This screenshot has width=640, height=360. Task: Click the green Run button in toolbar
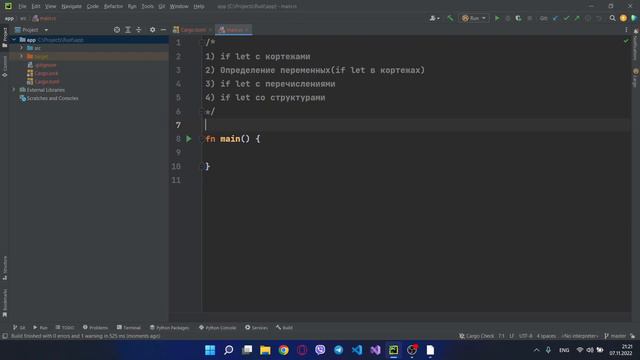pyautogui.click(x=497, y=18)
